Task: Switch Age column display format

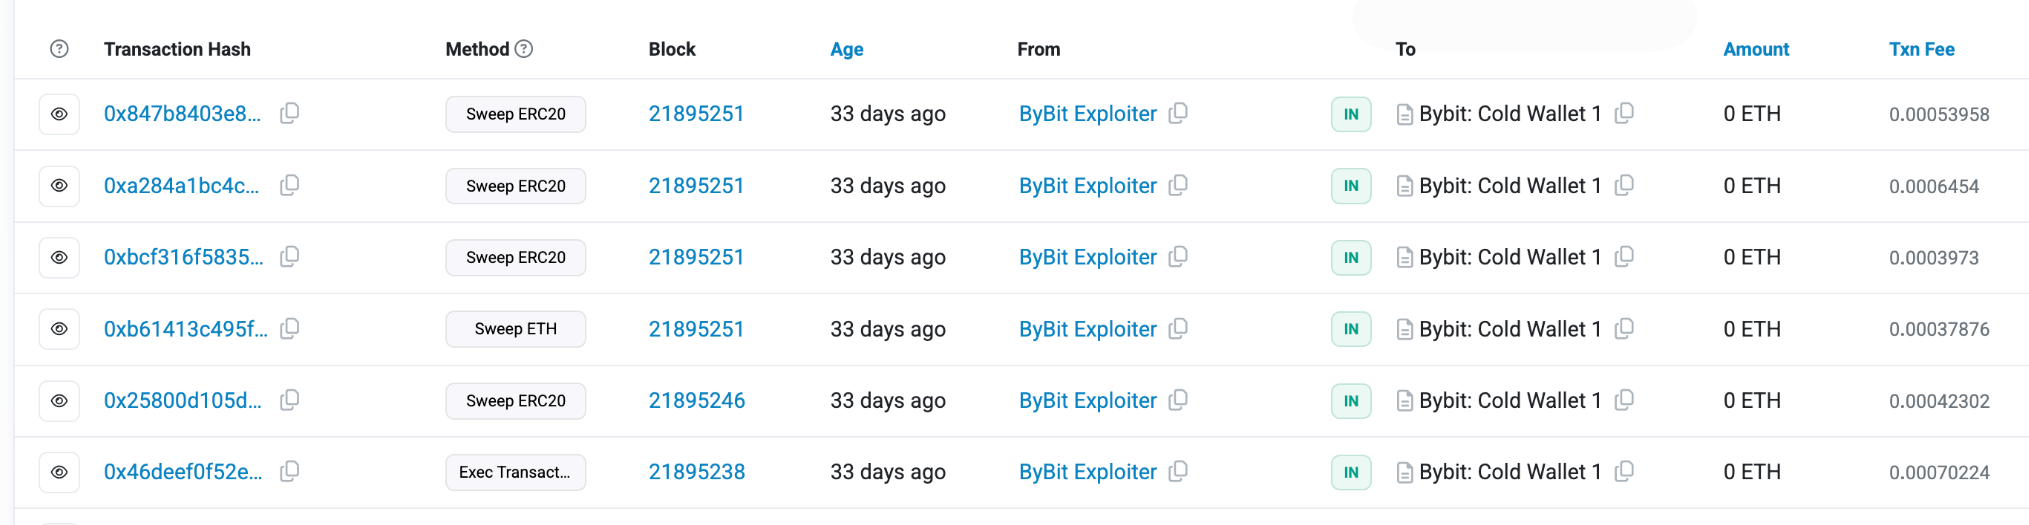Action: click(846, 49)
